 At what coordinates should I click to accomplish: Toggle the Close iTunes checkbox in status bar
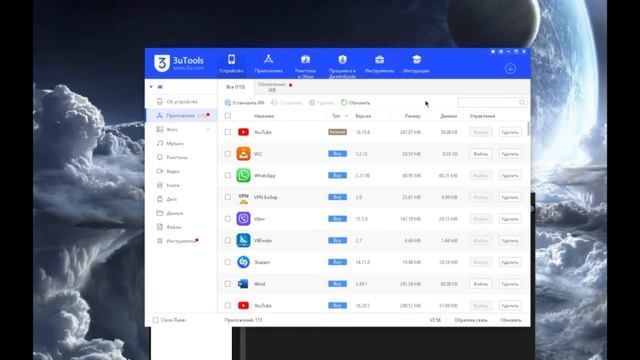[156, 320]
